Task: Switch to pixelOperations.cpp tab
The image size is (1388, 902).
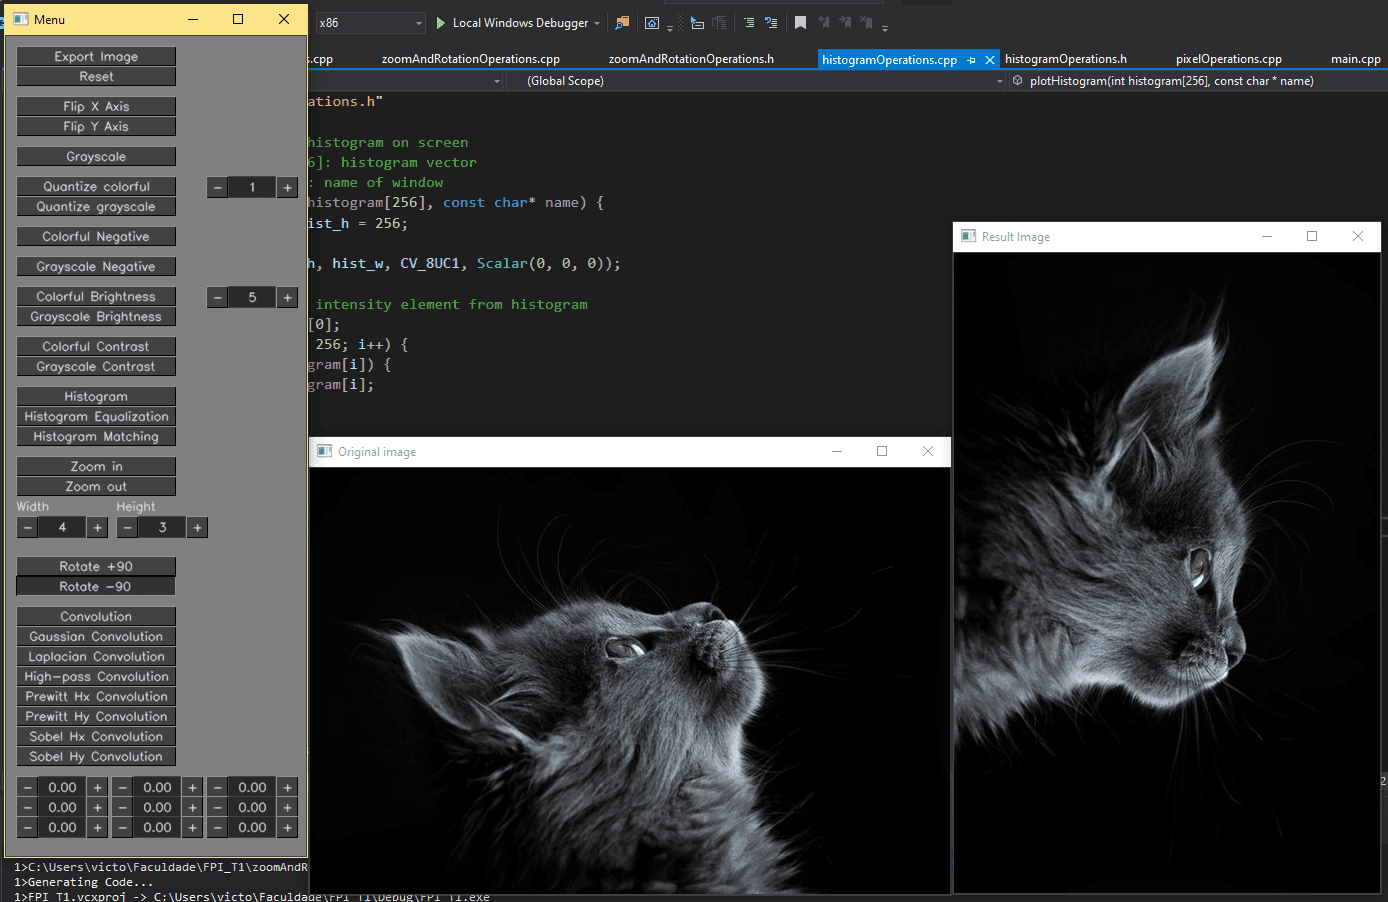Action: click(1228, 59)
